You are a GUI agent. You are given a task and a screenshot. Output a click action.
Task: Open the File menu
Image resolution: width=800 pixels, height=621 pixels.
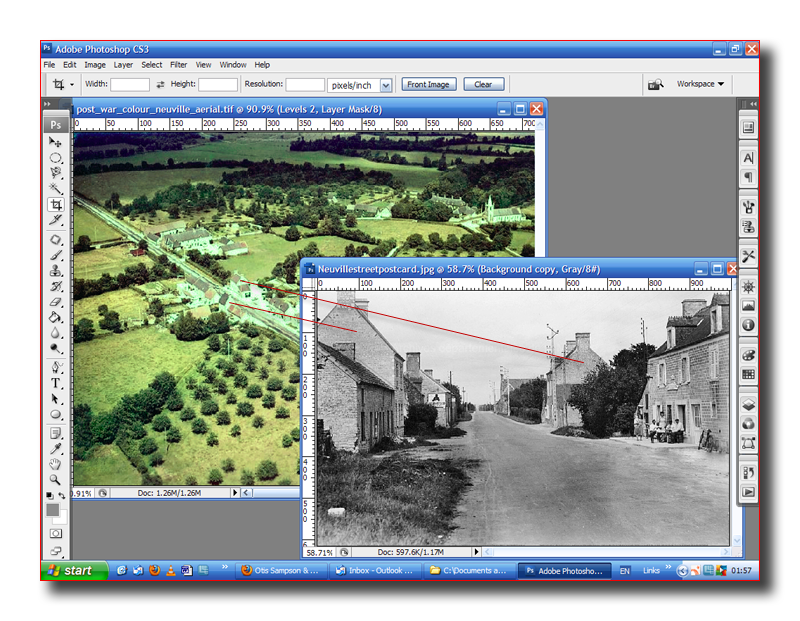[x=49, y=65]
